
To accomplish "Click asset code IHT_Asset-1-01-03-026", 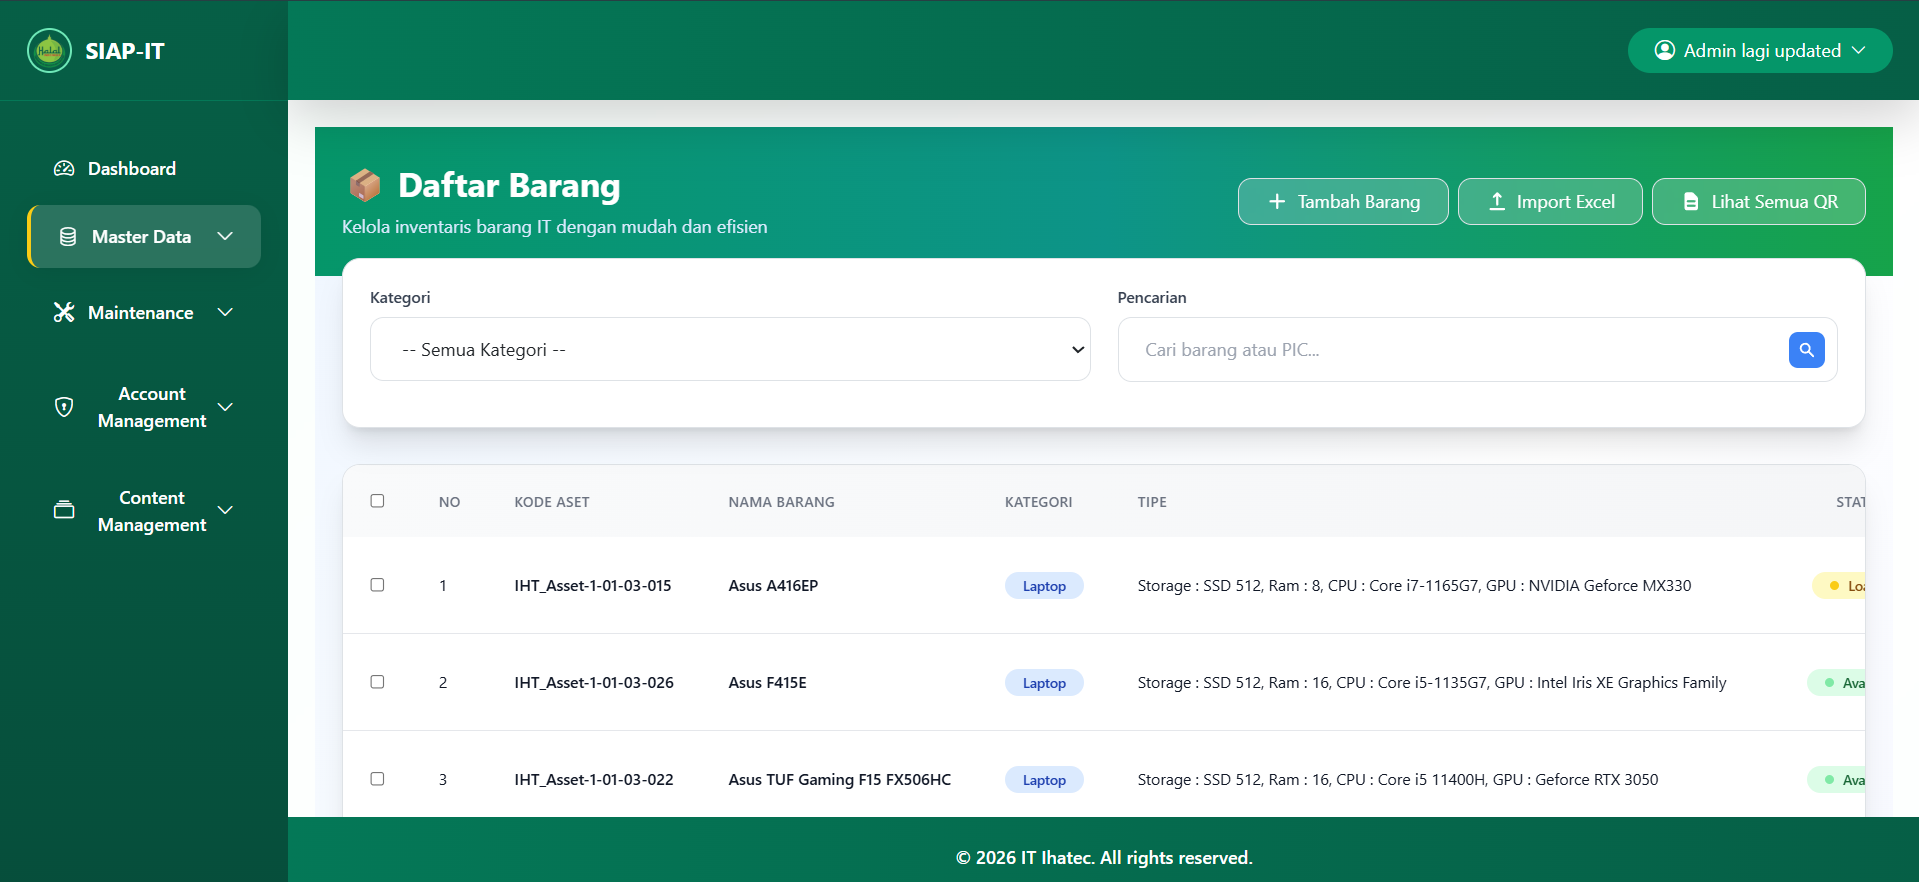I will click(594, 683).
